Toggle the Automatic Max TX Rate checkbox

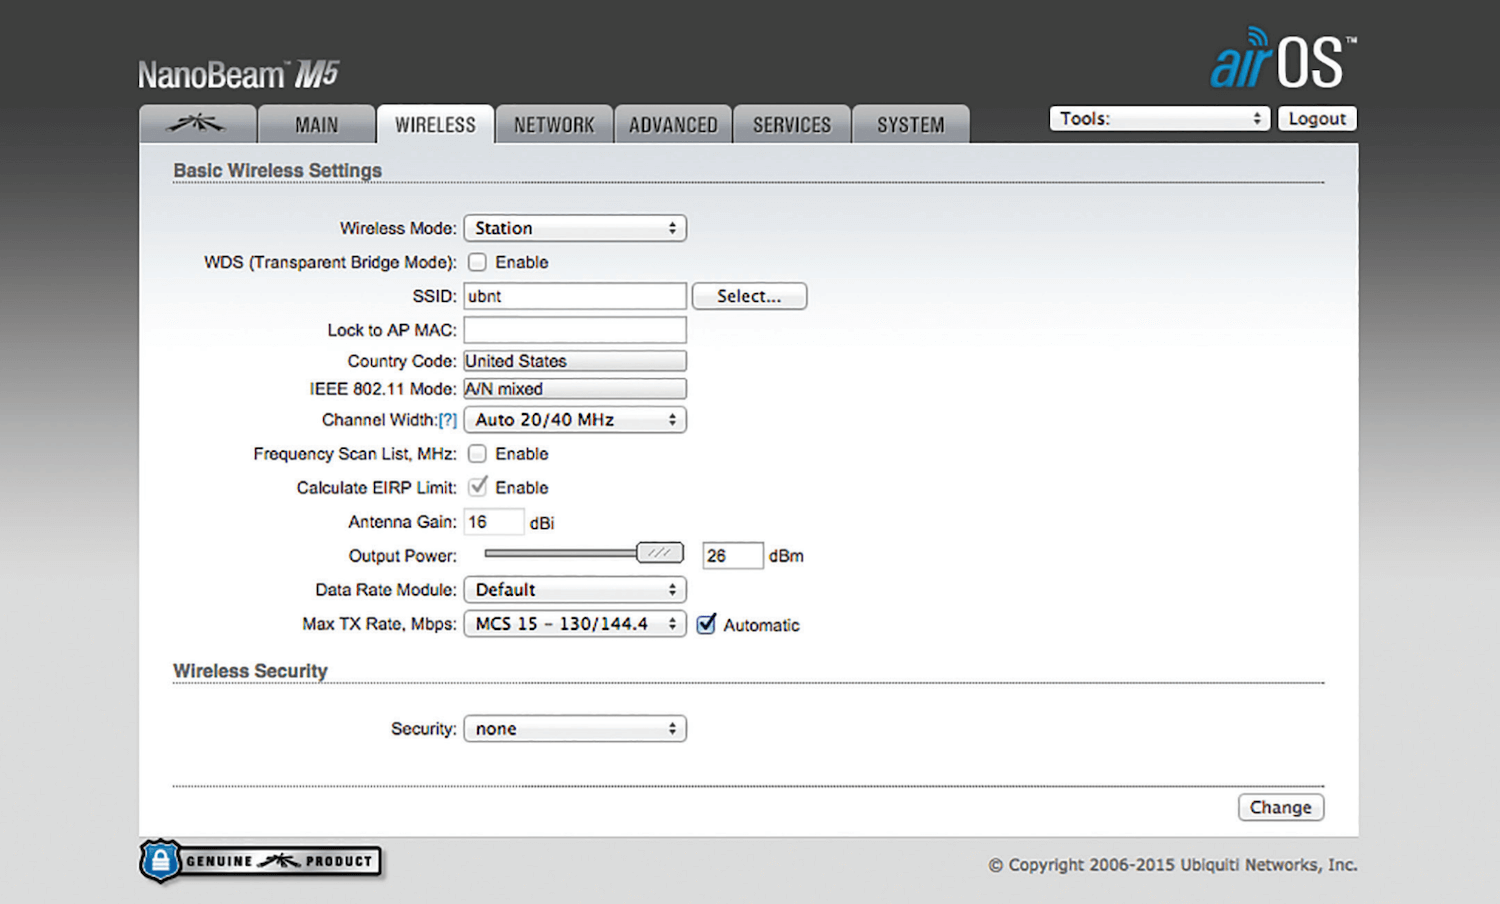pos(706,624)
